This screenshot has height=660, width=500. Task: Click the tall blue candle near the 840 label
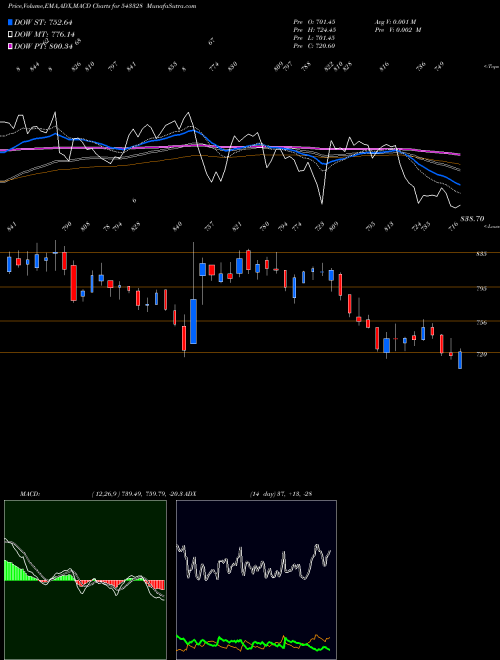(x=193, y=321)
